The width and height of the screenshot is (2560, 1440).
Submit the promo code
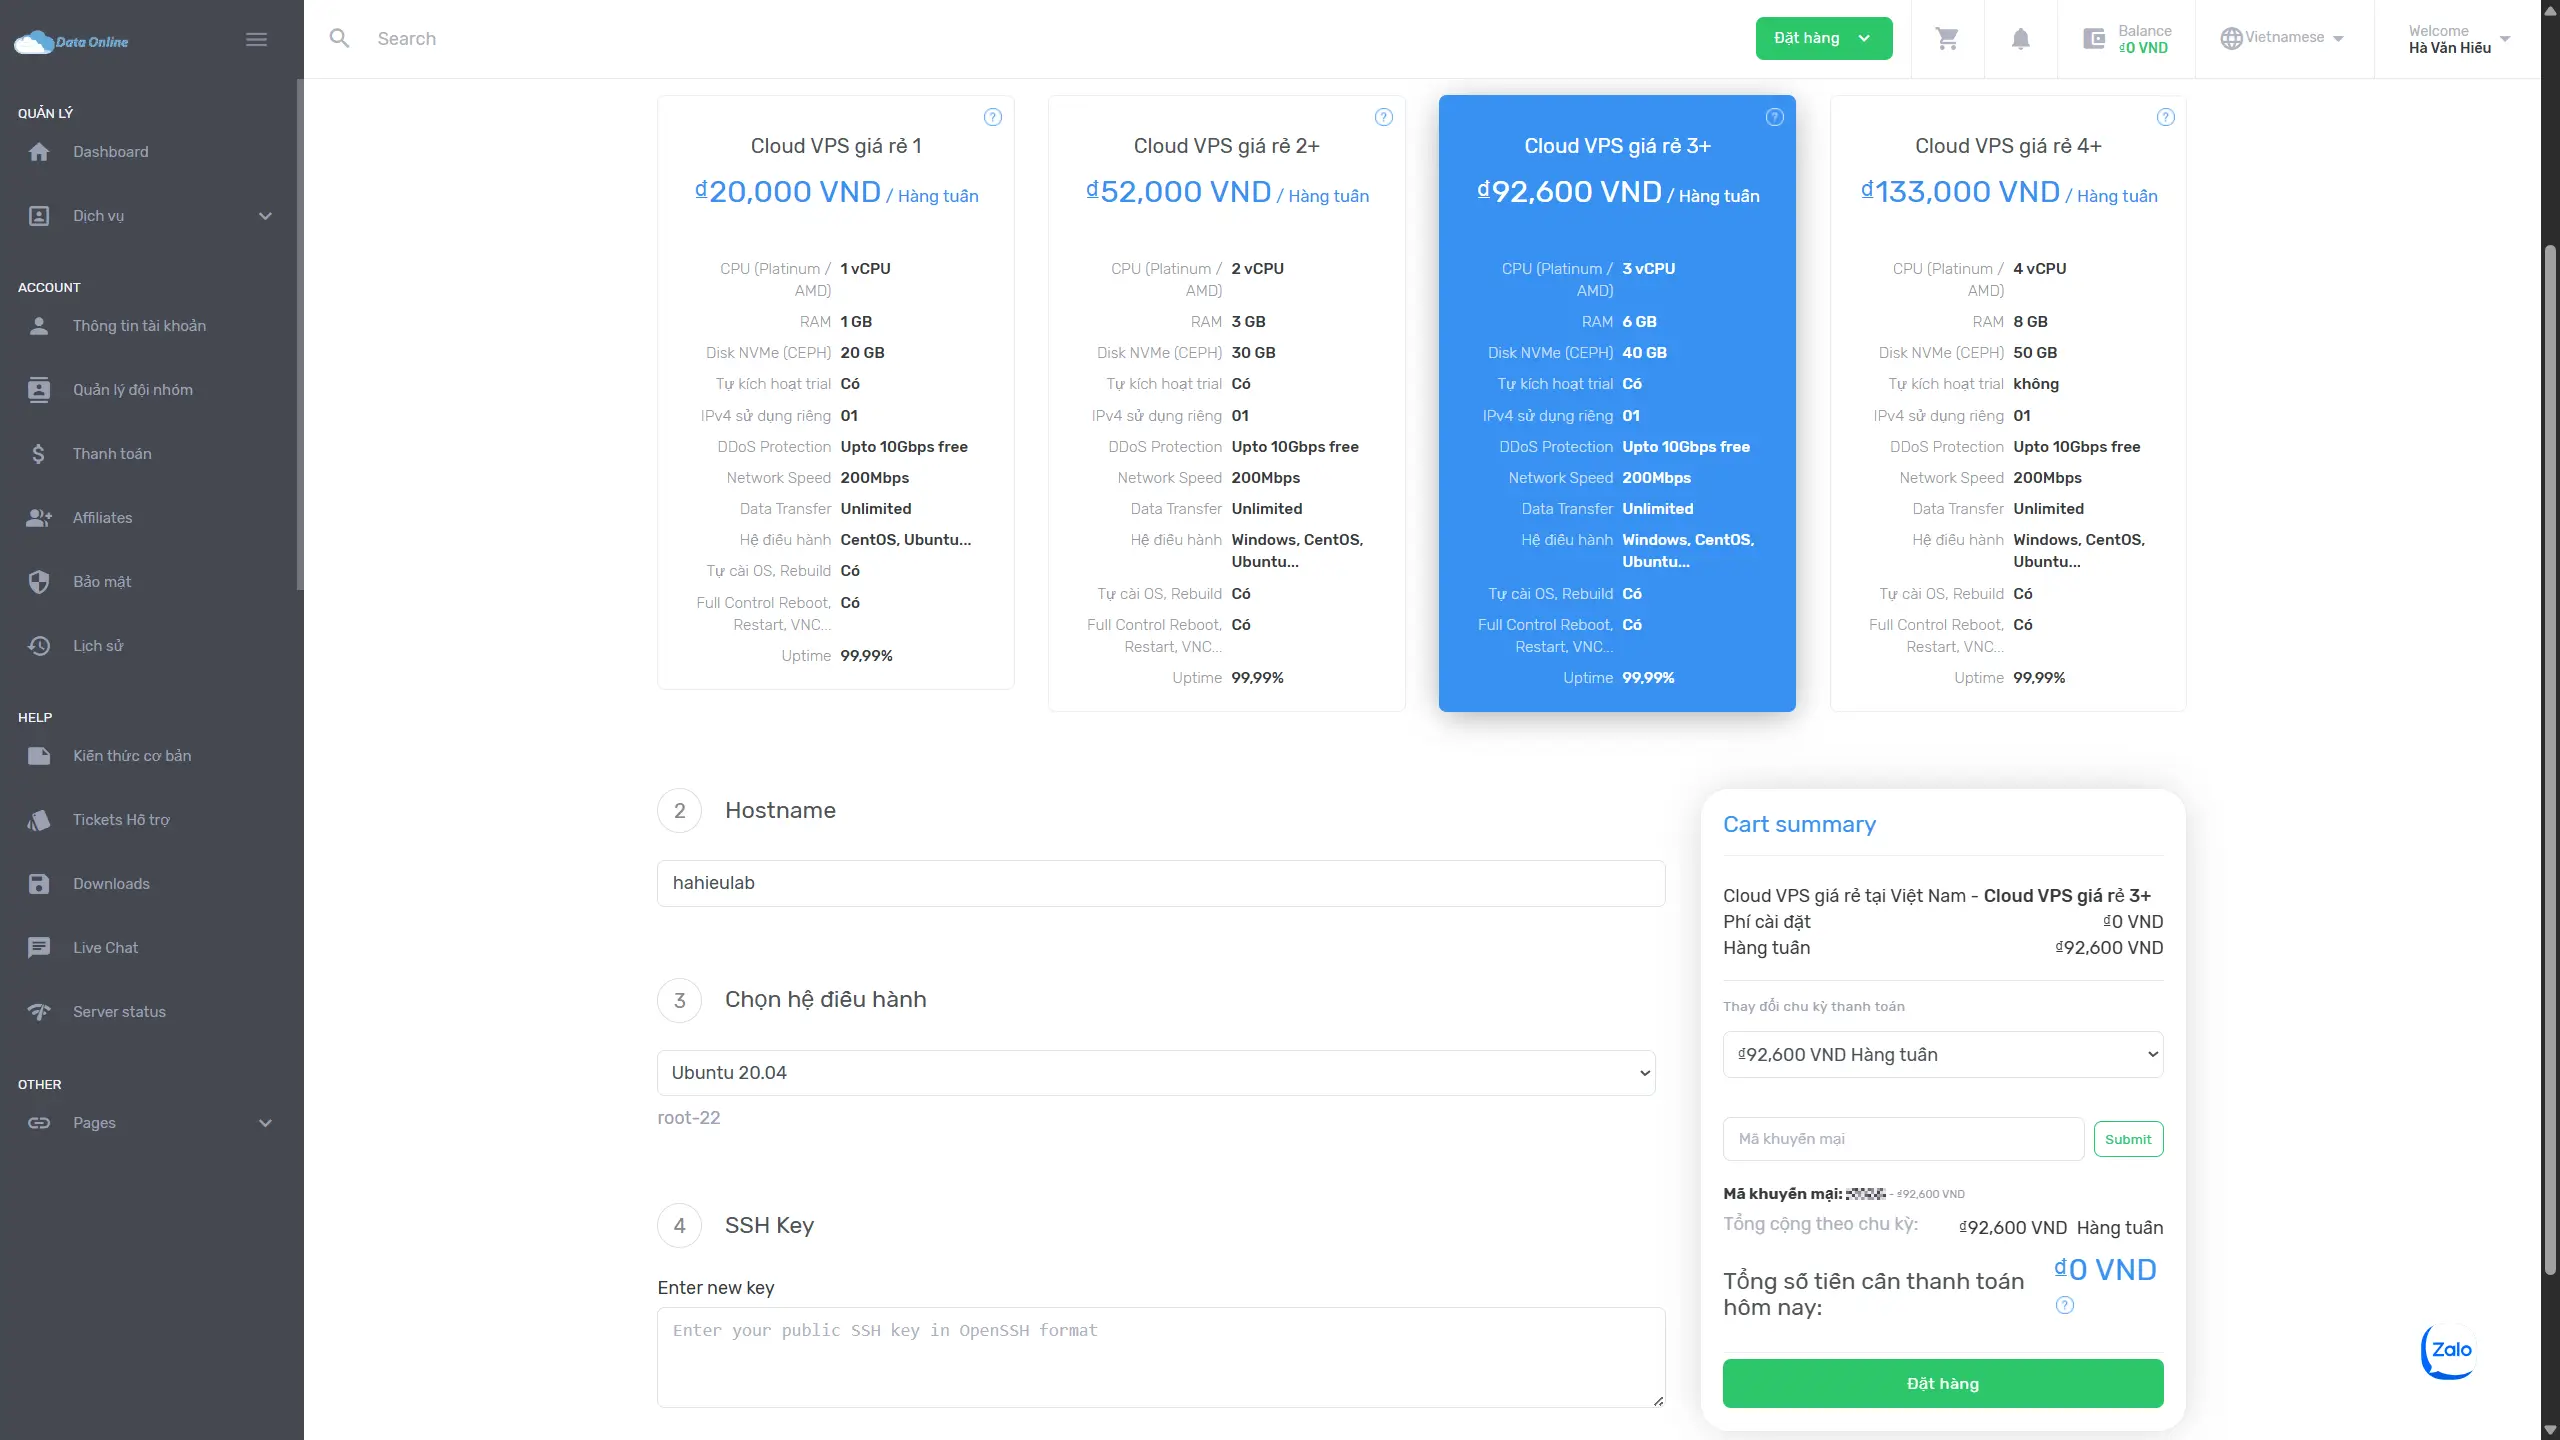[2127, 1139]
